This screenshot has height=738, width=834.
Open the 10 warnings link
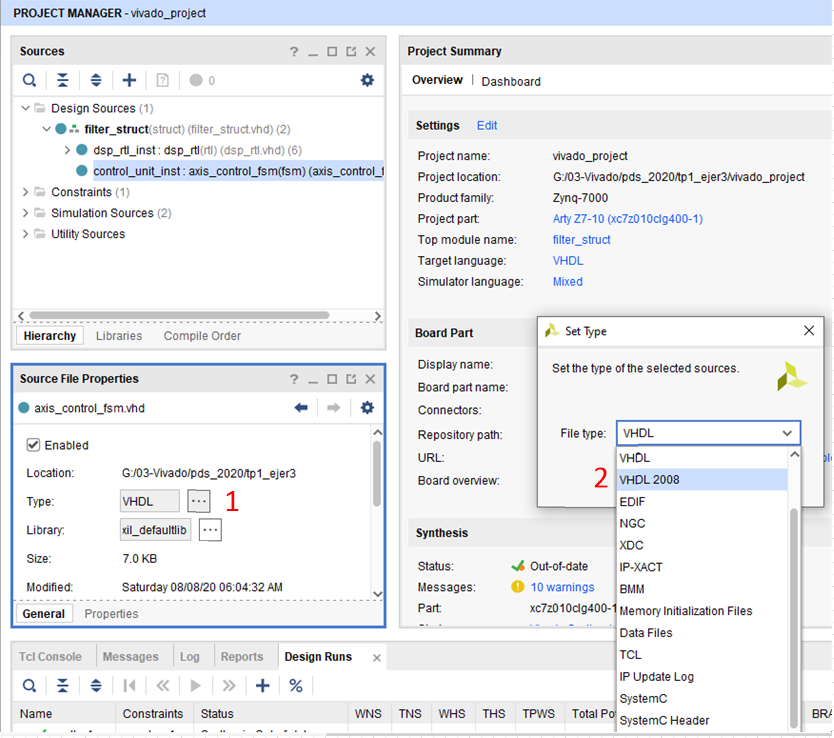click(562, 587)
